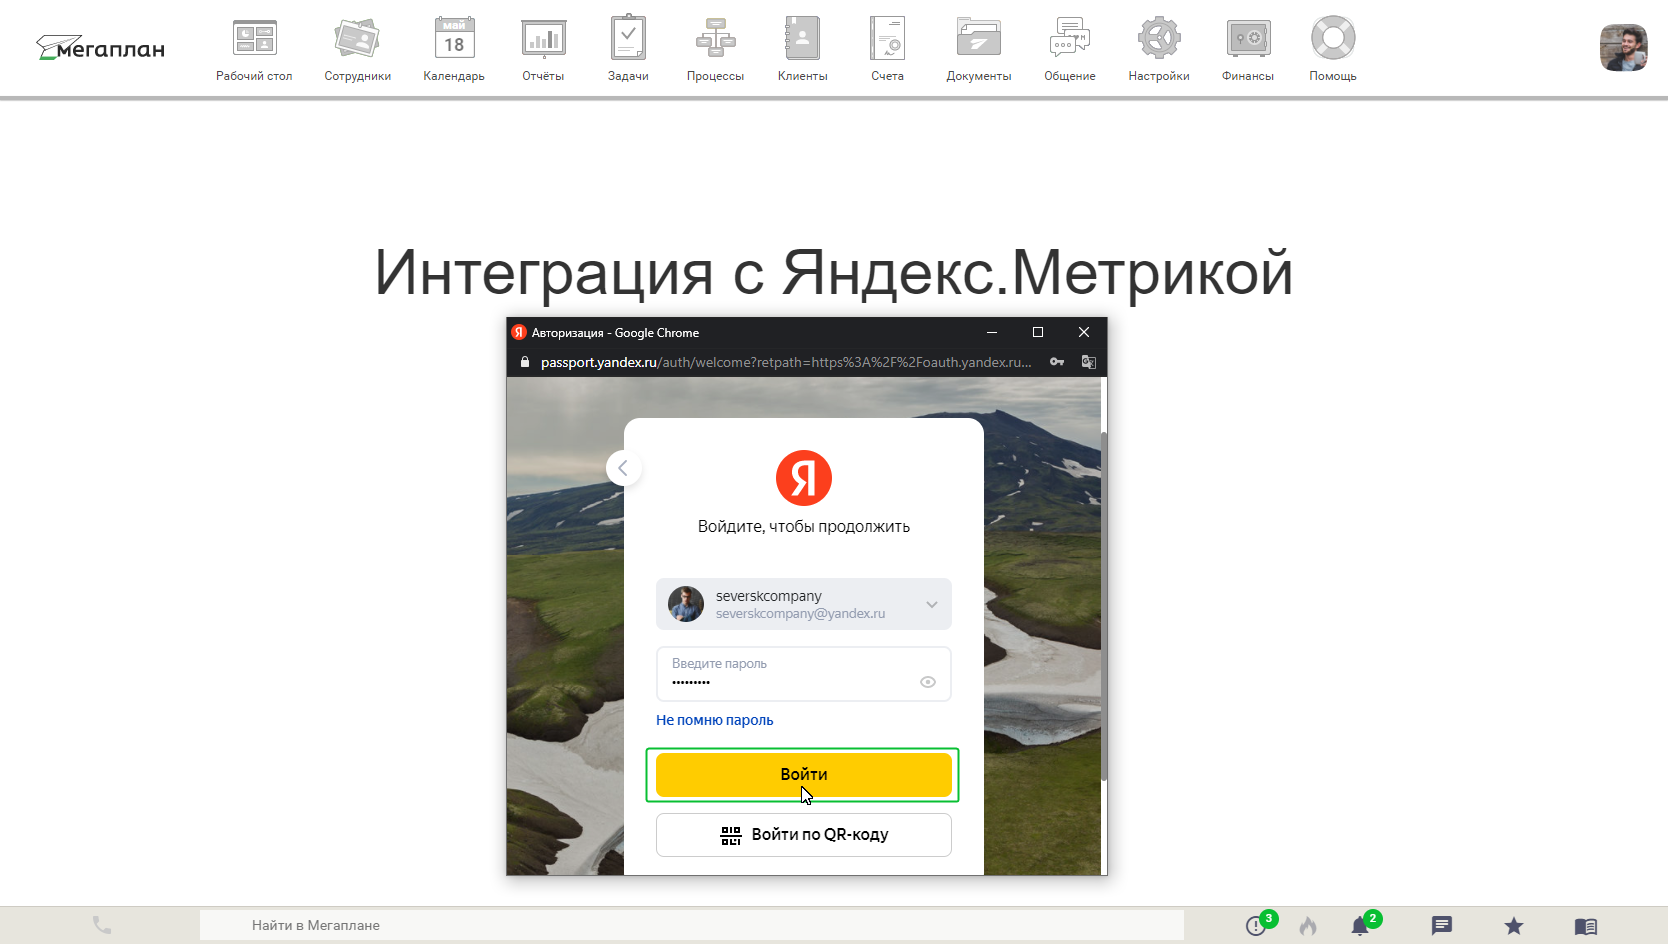Click the back arrow in Yandex login
1668x944 pixels.
[623, 468]
